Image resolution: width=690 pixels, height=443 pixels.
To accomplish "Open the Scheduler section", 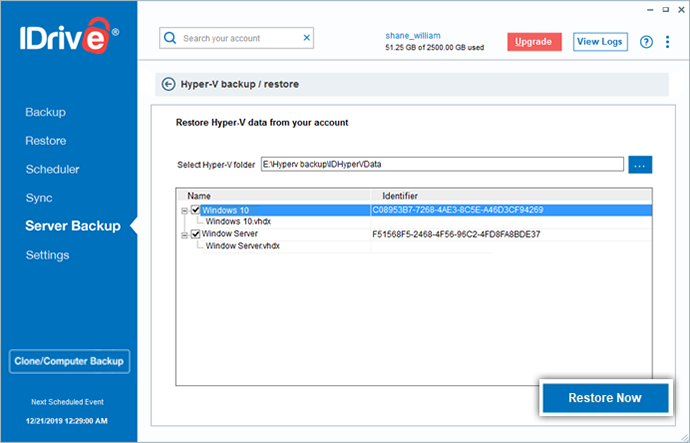I will point(52,169).
